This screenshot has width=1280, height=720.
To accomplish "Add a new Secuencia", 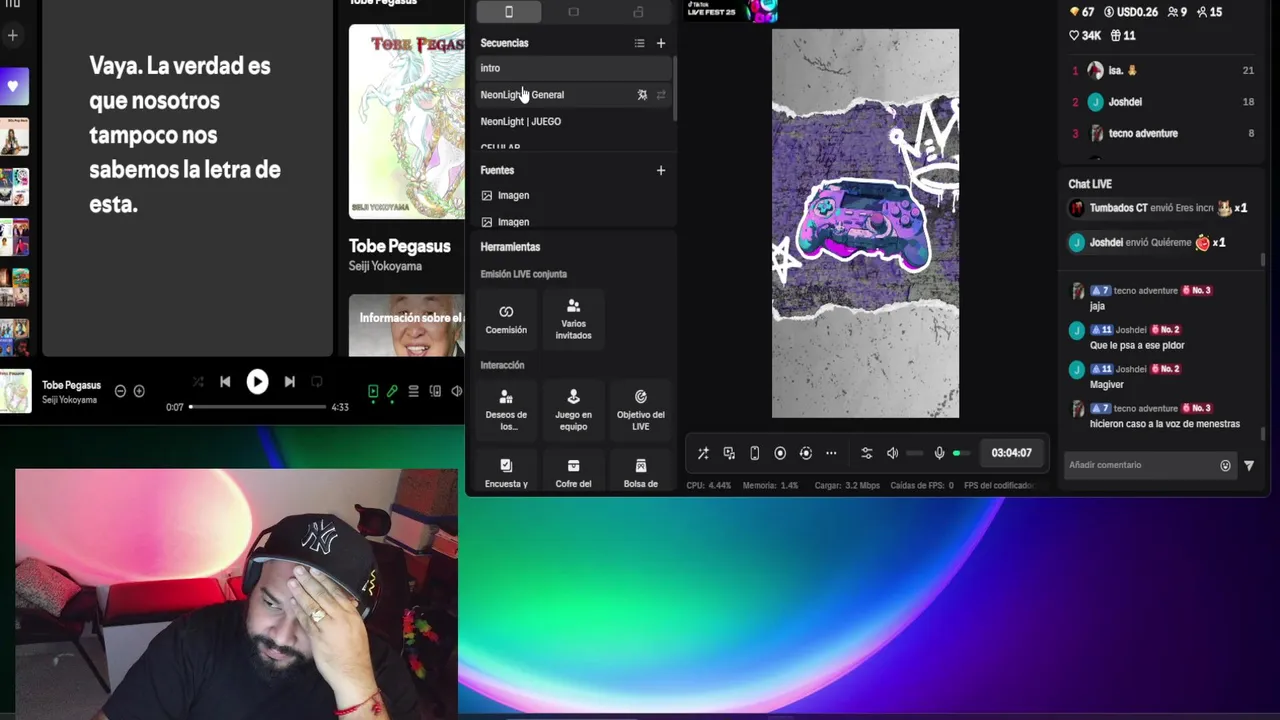I will pyautogui.click(x=660, y=43).
